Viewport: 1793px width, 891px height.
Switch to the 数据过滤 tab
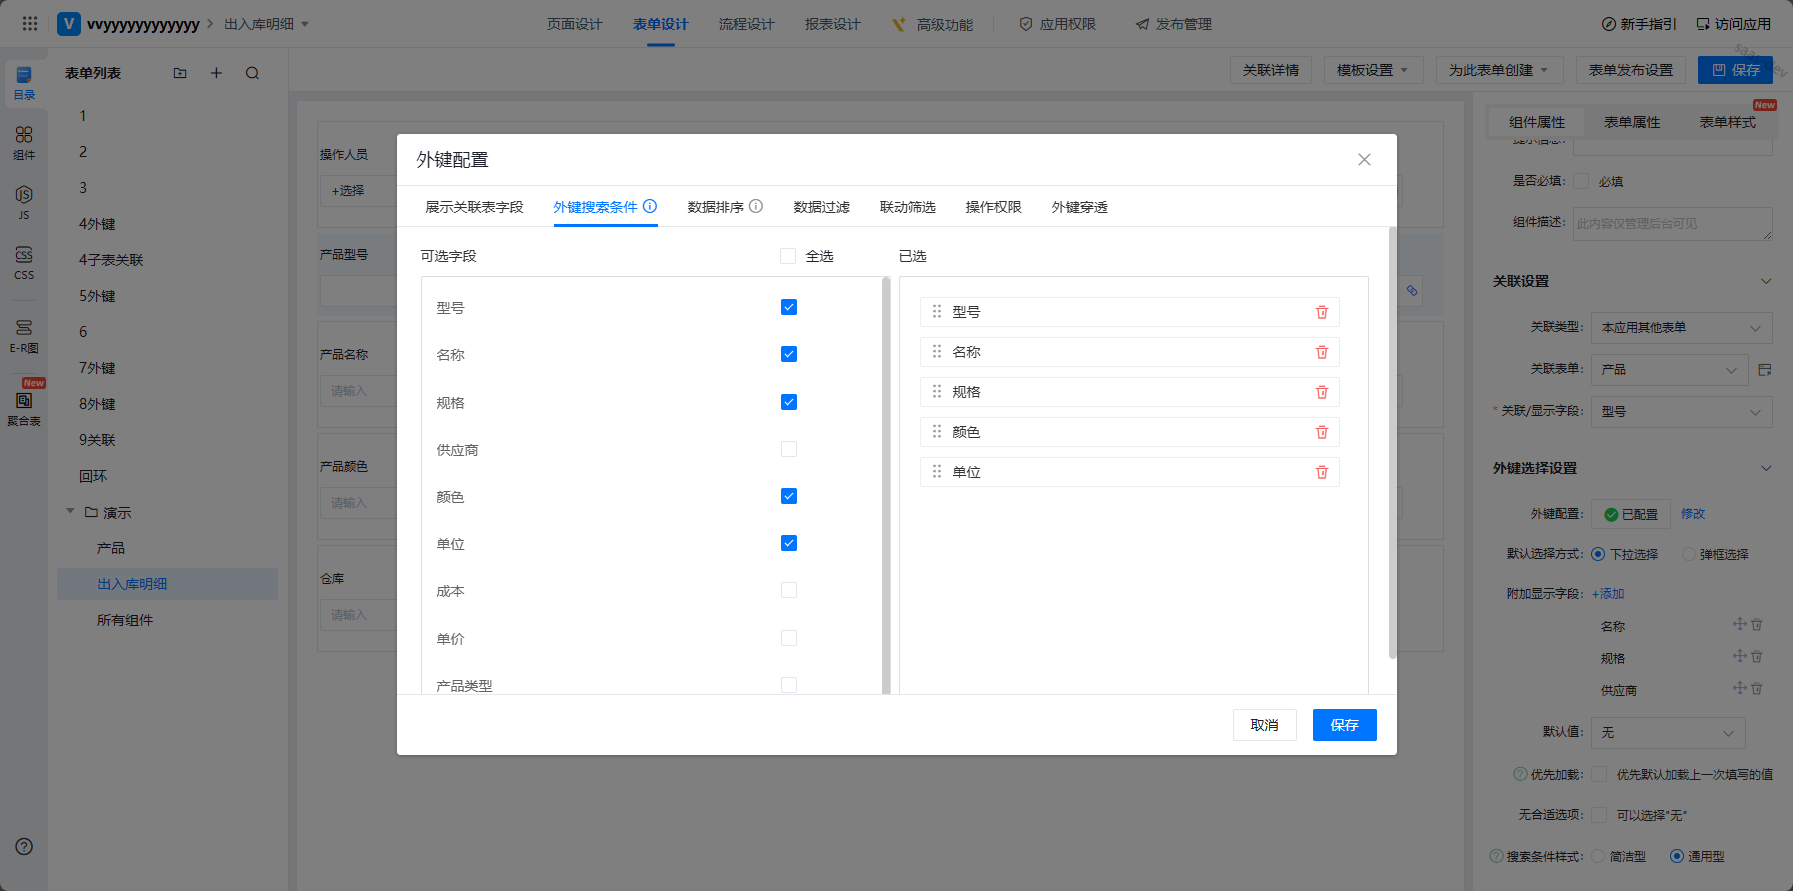(821, 207)
